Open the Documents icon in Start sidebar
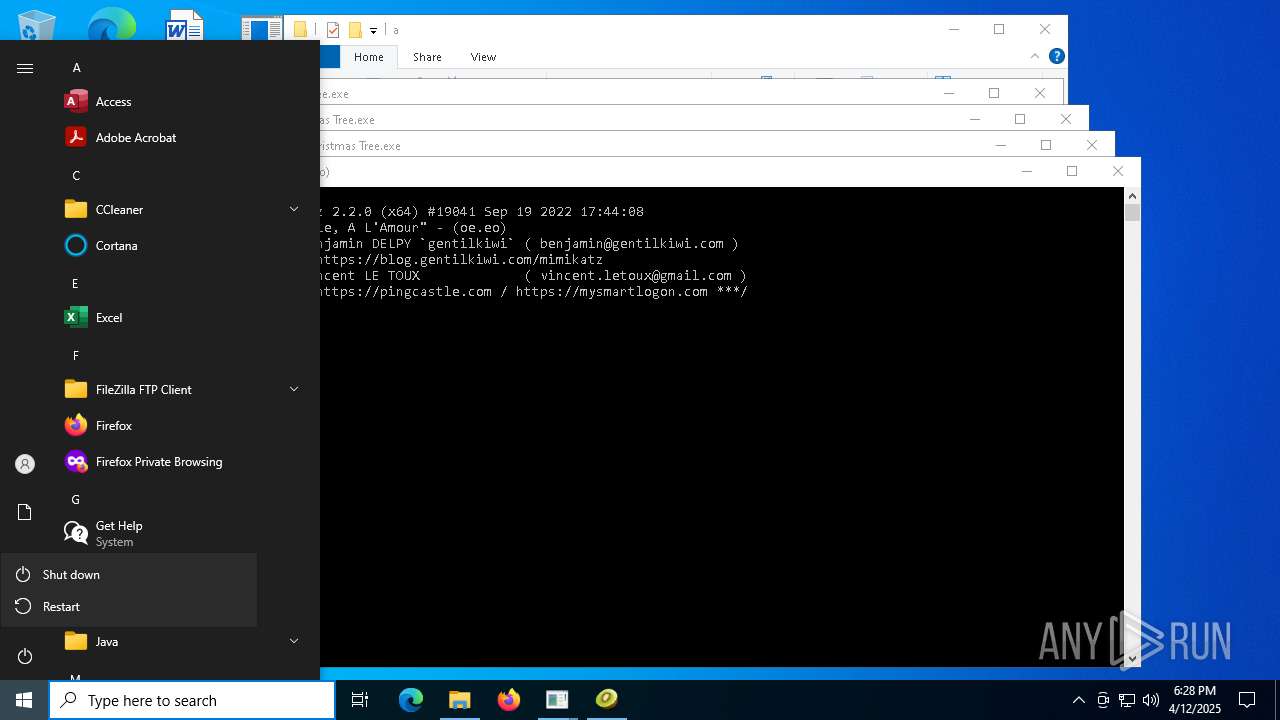 tap(25, 512)
